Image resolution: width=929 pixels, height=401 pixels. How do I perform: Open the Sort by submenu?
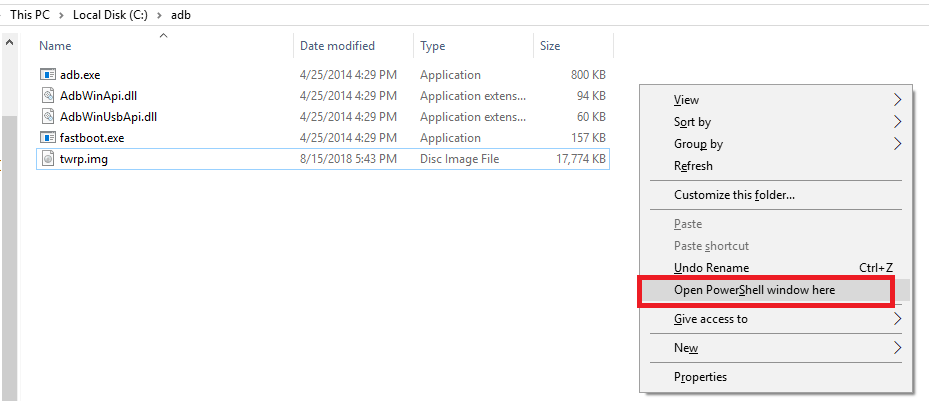pos(776,122)
